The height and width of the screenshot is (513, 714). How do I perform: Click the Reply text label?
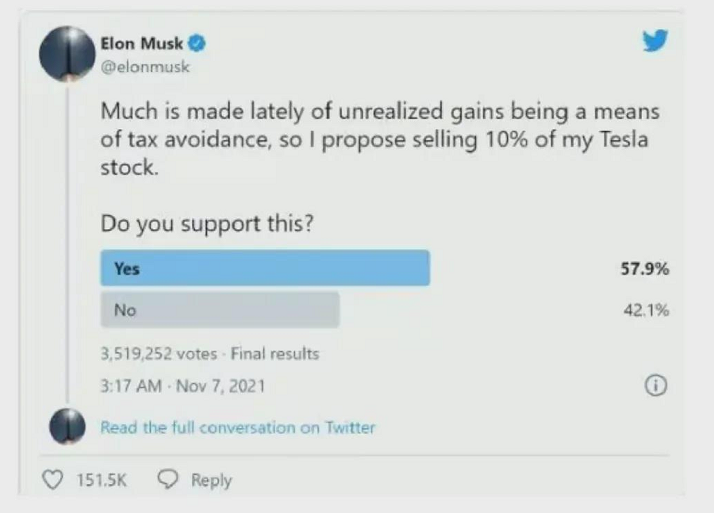[x=211, y=480]
